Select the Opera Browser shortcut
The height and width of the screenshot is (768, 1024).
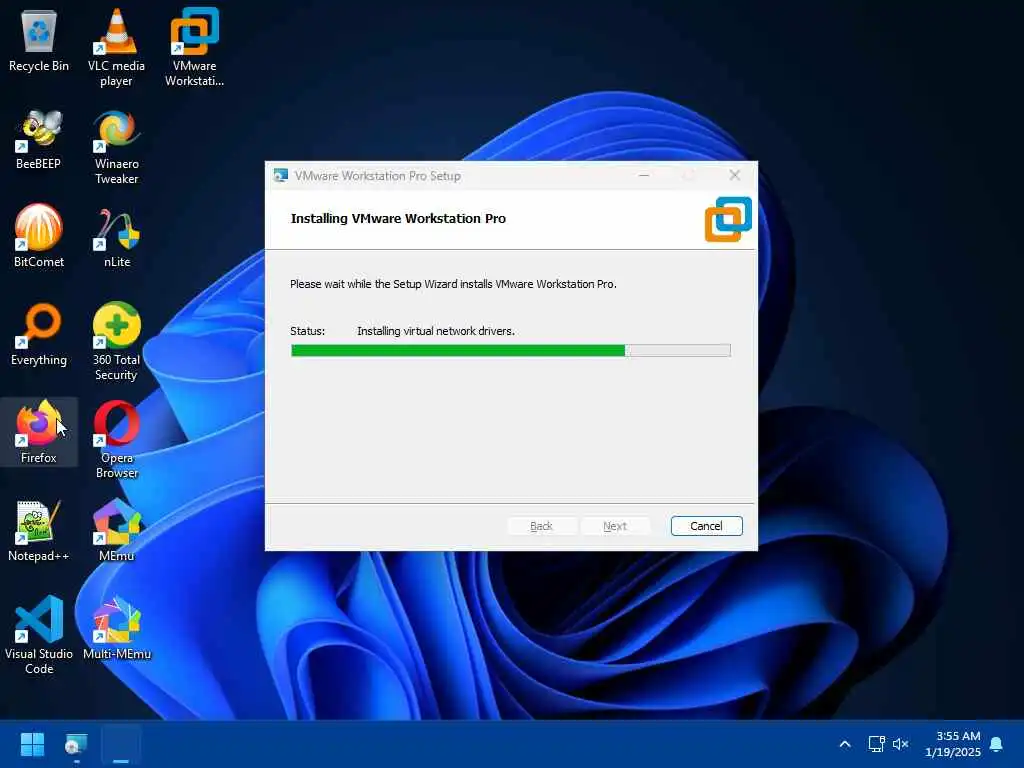click(116, 440)
